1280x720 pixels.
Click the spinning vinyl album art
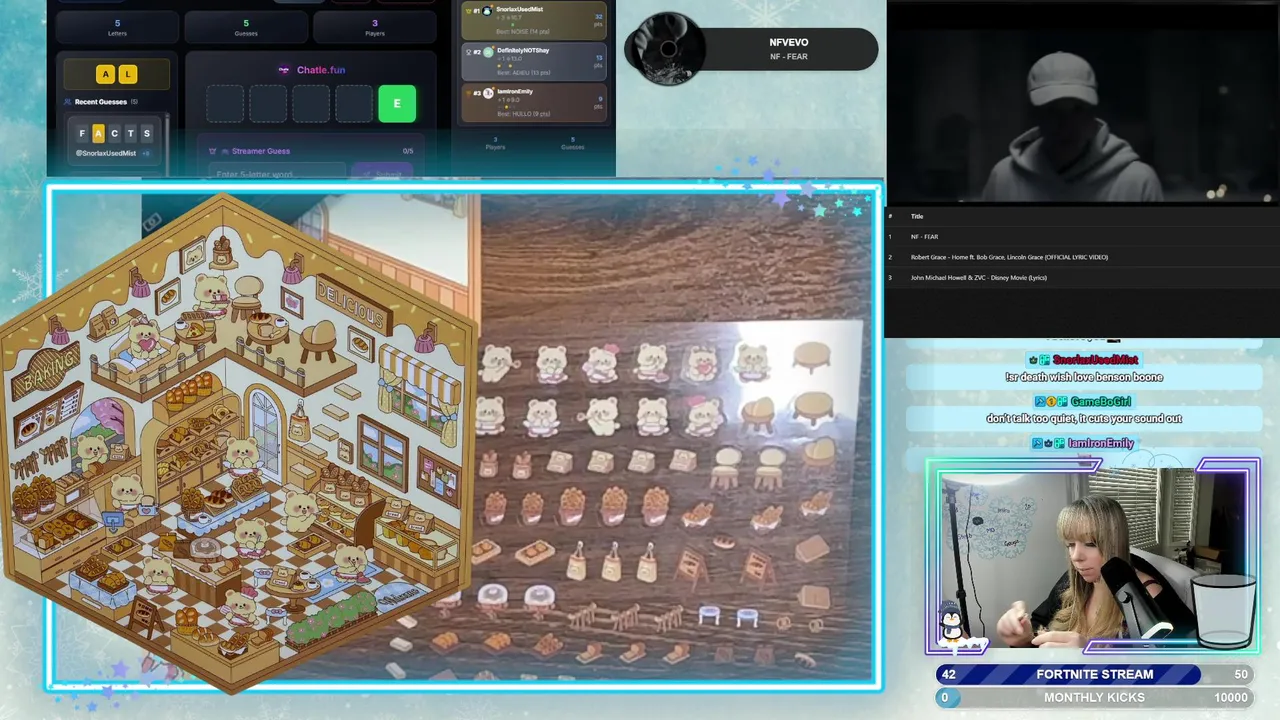668,49
